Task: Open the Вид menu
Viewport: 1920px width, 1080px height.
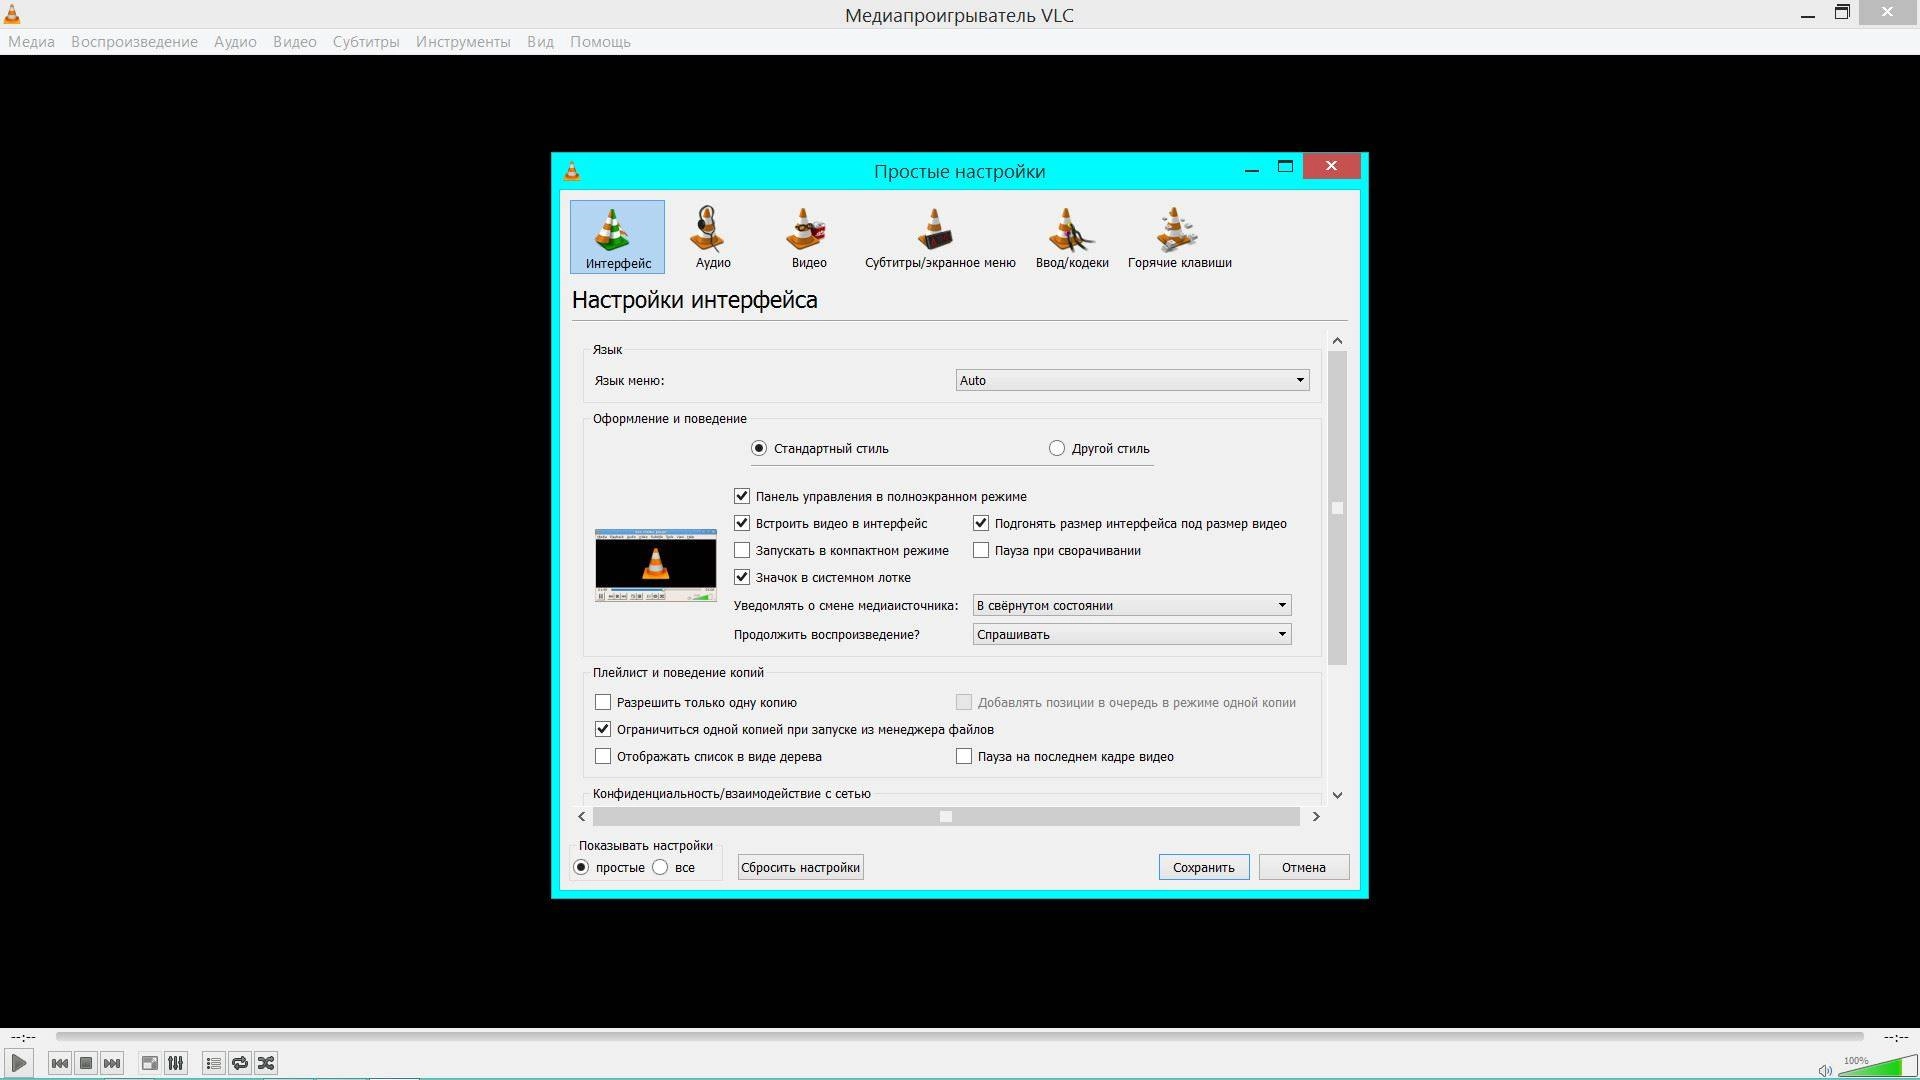Action: (x=540, y=42)
